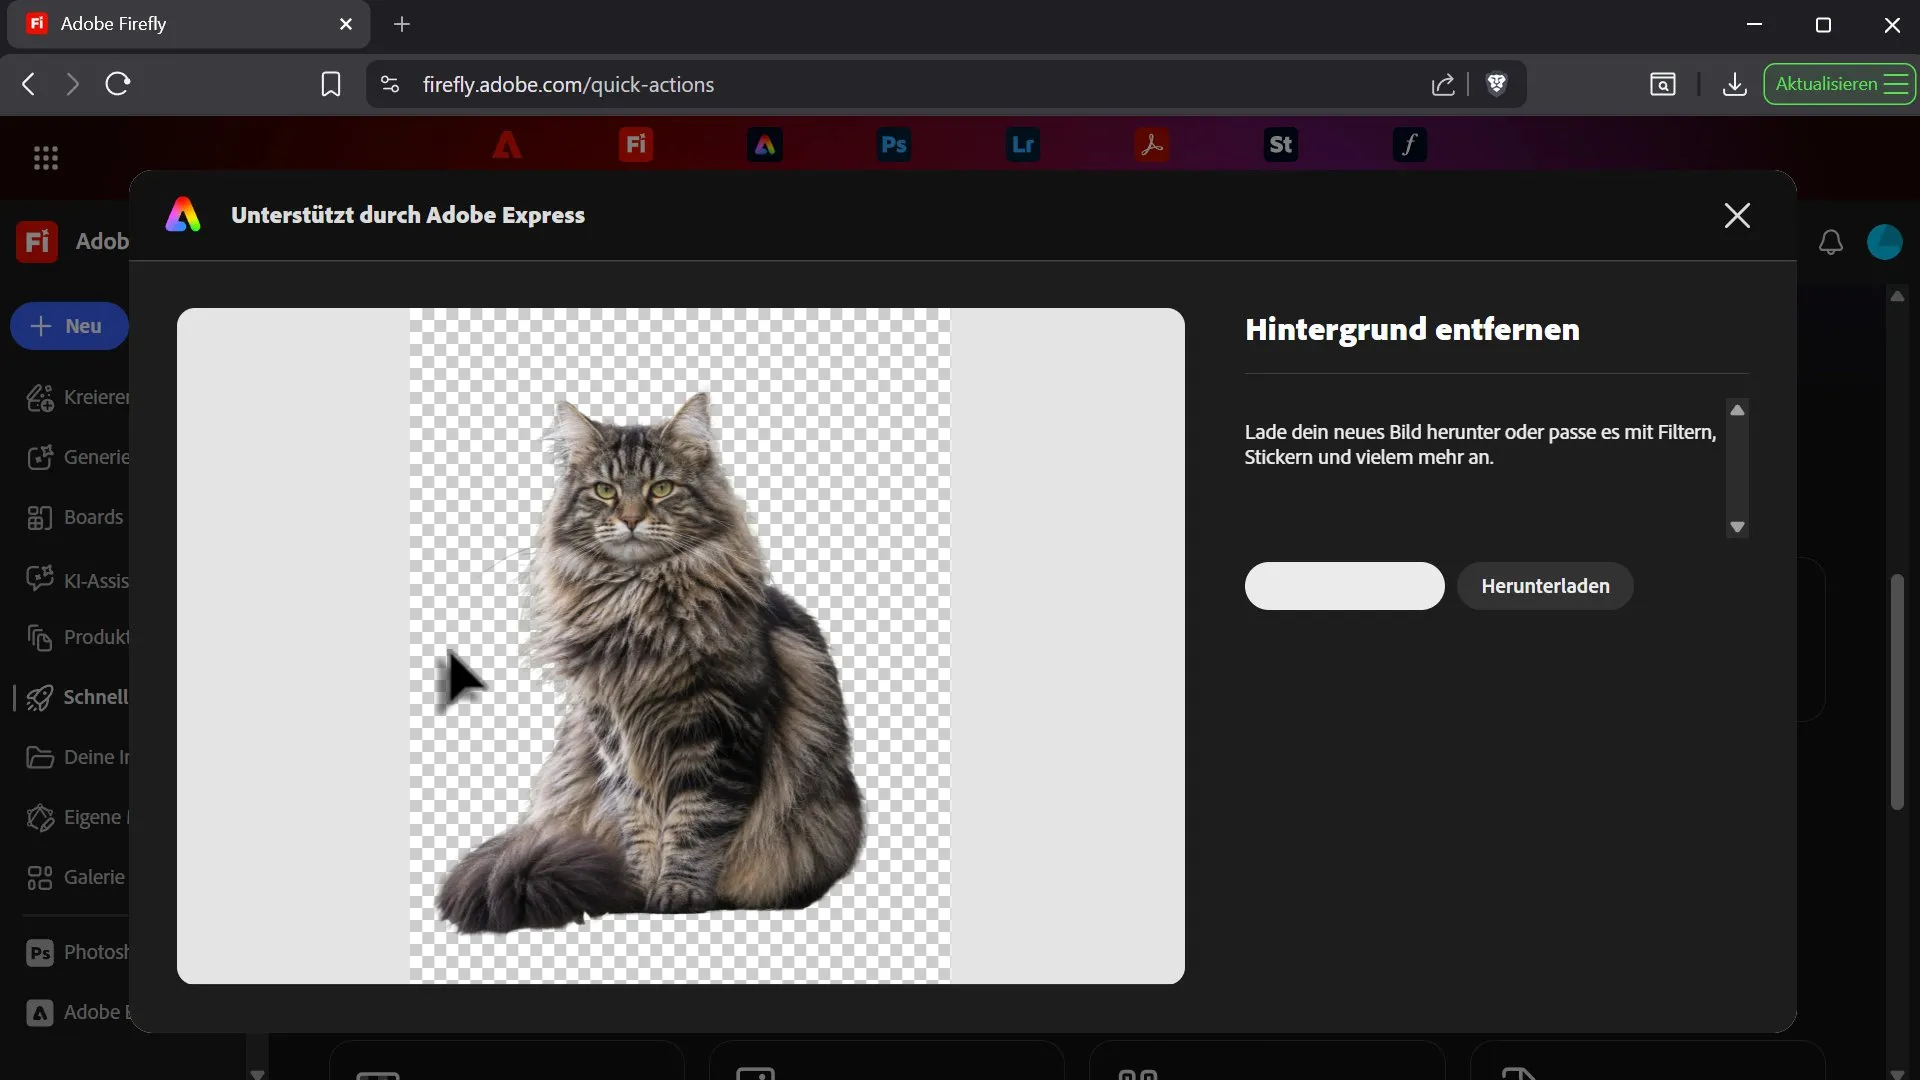
Task: Click the blank white button beside Herunterladen
Action: tap(1344, 586)
